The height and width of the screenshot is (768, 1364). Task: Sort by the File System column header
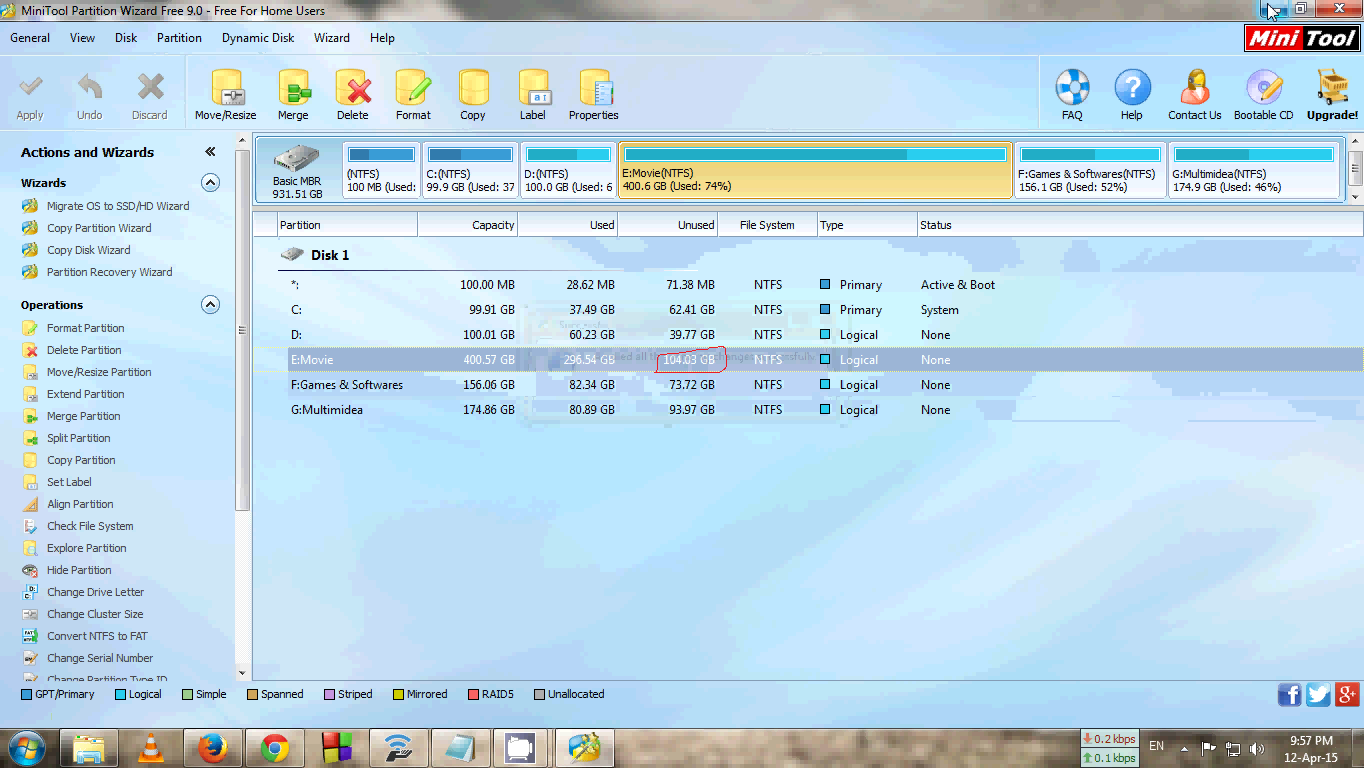pos(767,225)
